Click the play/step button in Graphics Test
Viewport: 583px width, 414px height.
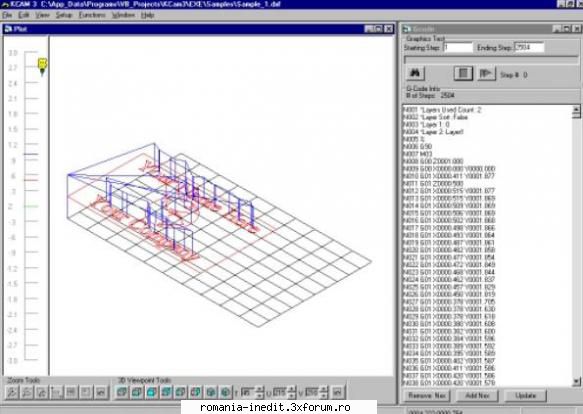[486, 73]
